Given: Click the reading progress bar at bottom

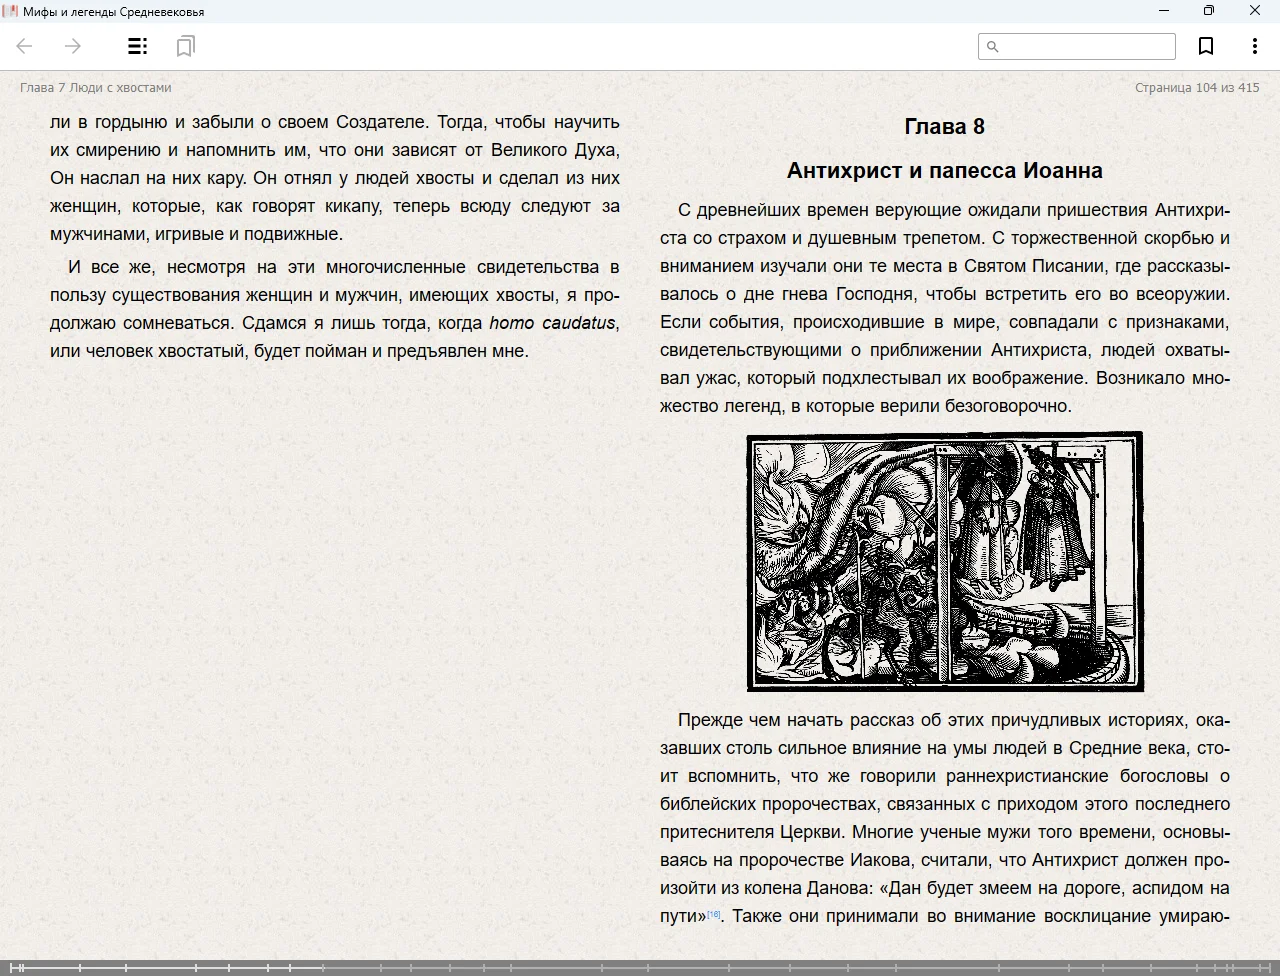Looking at the screenshot, I should click(640, 967).
